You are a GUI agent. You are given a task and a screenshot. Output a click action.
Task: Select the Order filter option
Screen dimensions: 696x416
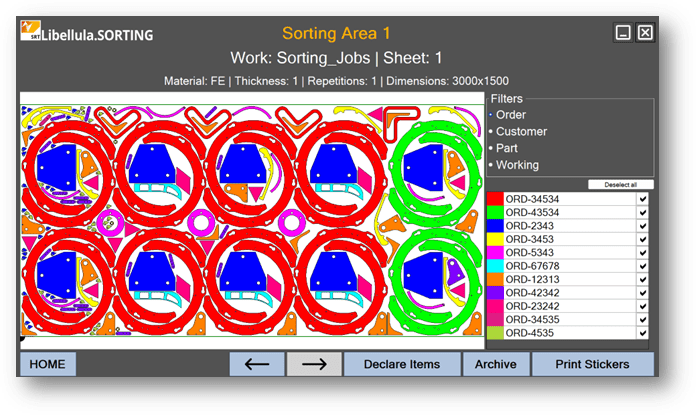pos(510,115)
